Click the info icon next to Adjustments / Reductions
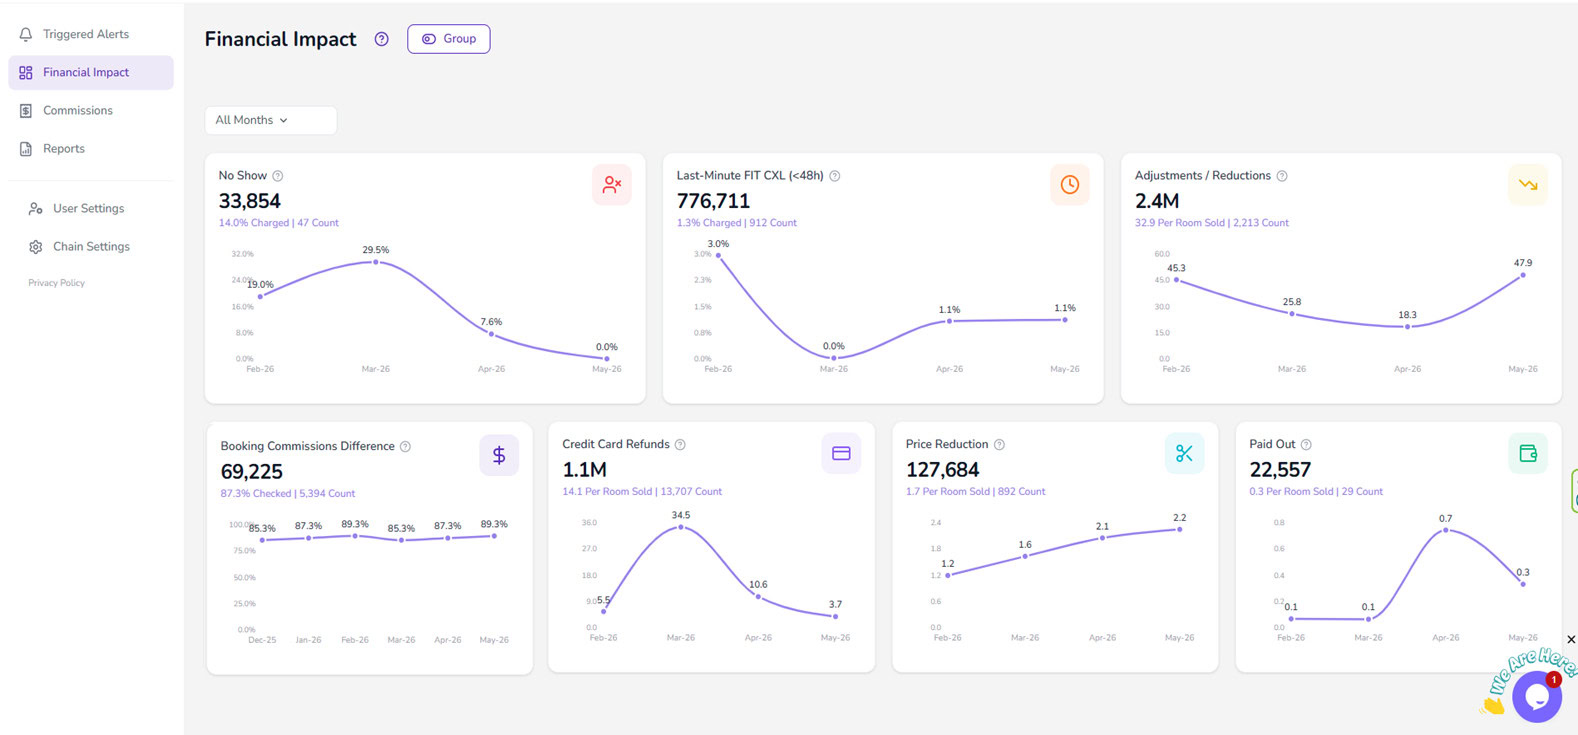Image resolution: width=1578 pixels, height=735 pixels. (x=1282, y=176)
